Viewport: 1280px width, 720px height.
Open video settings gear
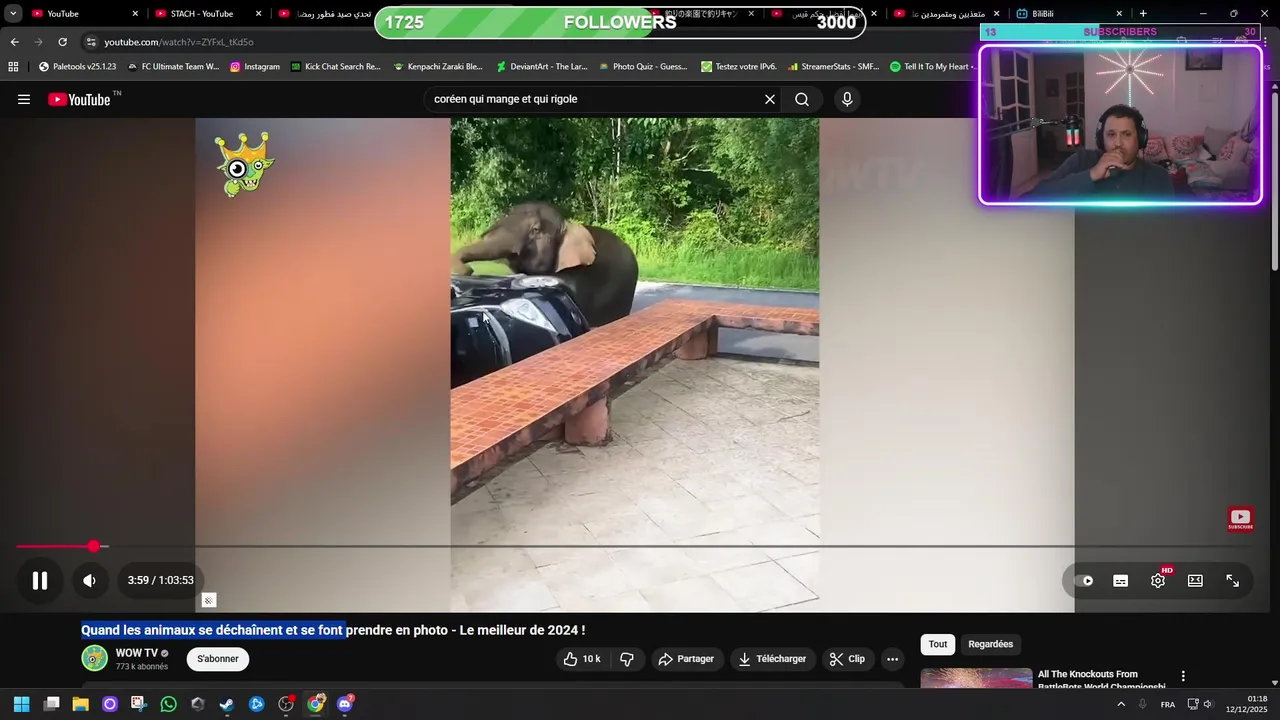(x=1158, y=580)
